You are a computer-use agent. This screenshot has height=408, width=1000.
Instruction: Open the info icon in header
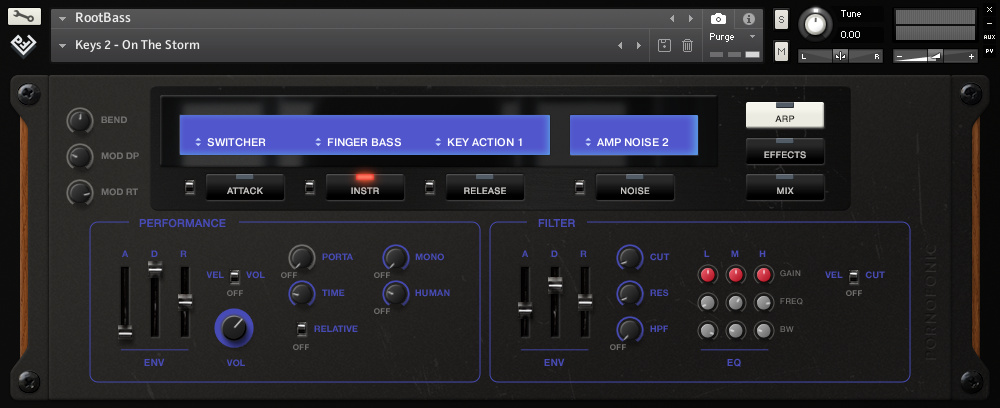point(749,18)
